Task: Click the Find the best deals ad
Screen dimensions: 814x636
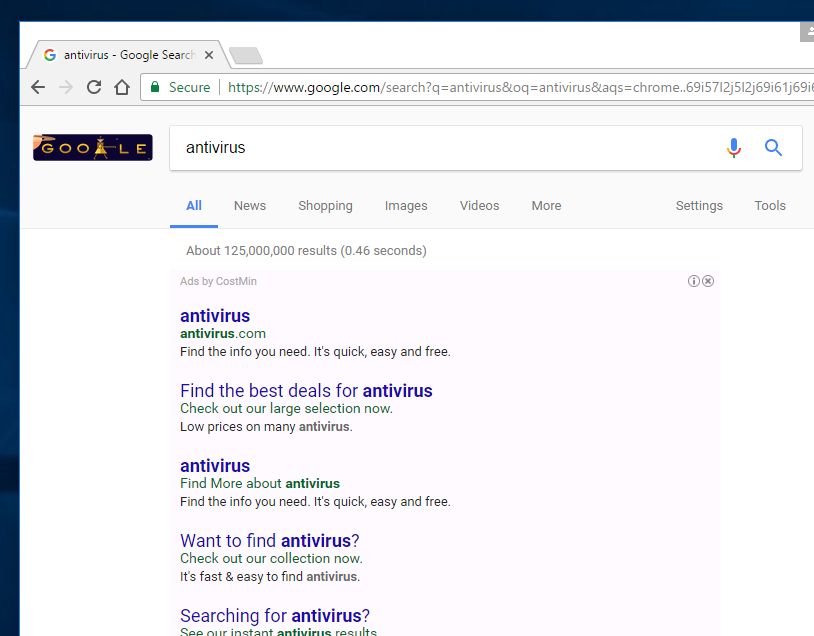Action: [x=305, y=391]
